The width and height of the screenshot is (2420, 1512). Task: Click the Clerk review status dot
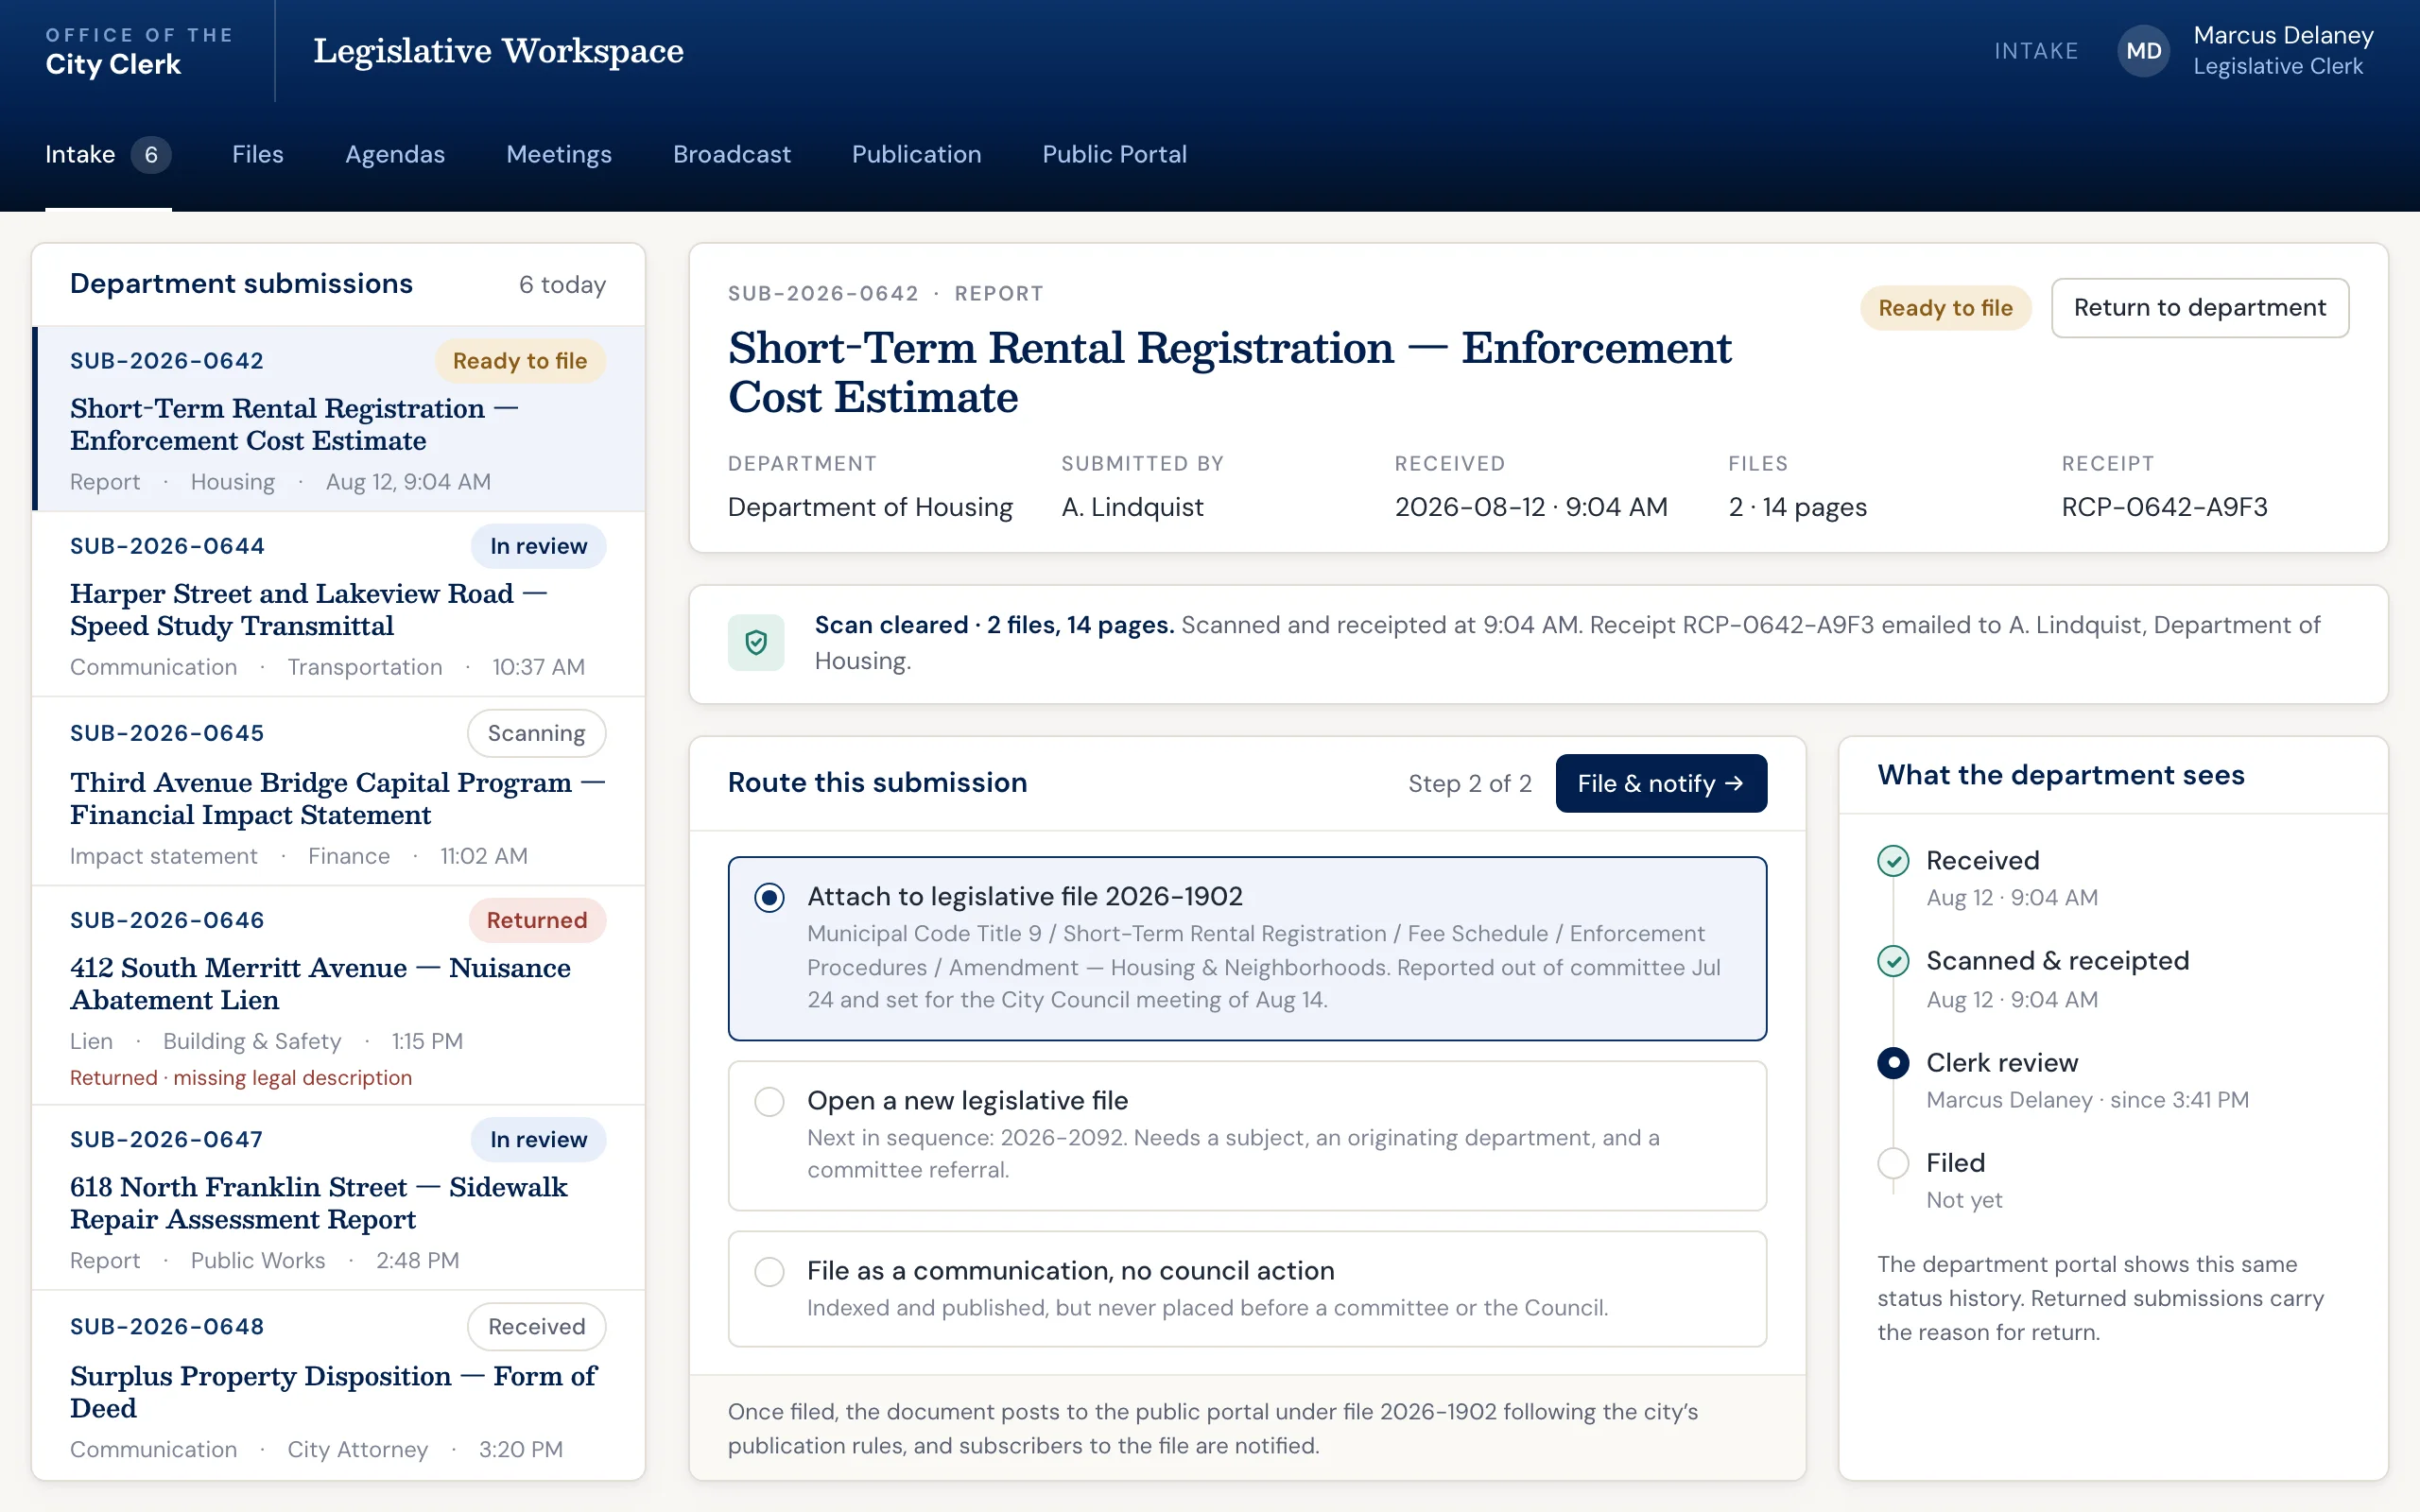(1893, 1062)
